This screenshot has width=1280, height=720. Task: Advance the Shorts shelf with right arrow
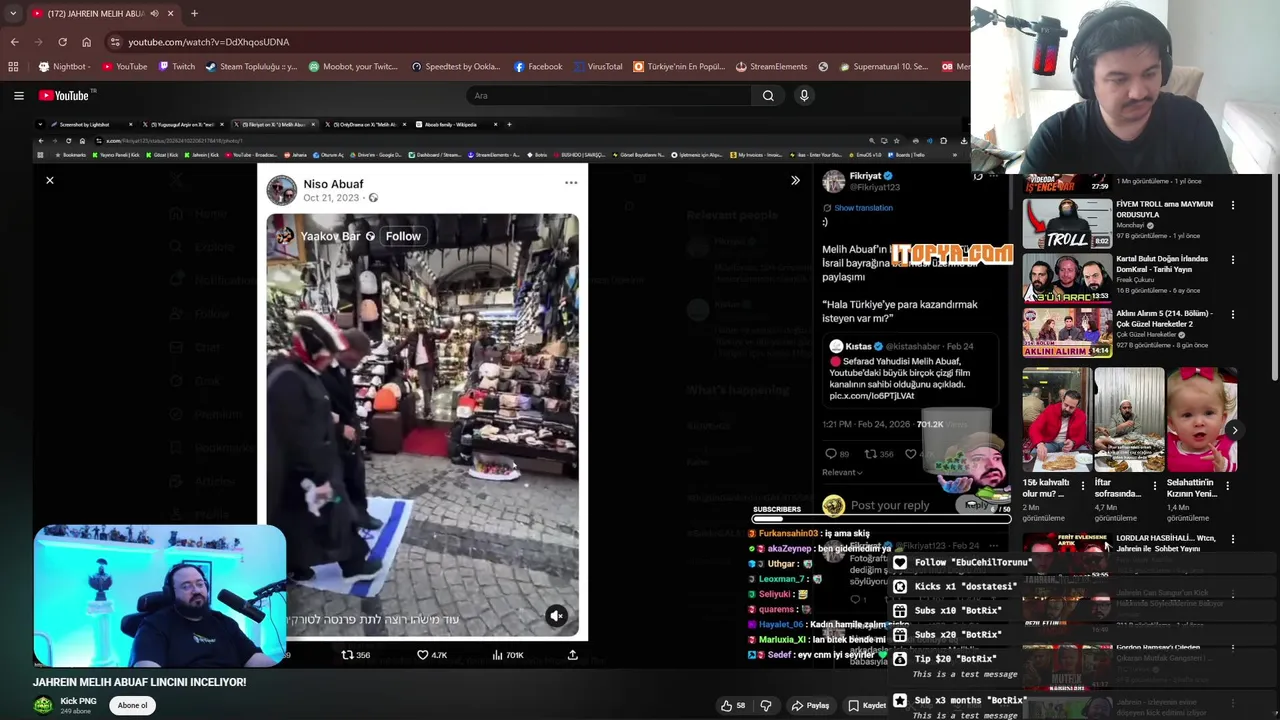click(x=1234, y=431)
